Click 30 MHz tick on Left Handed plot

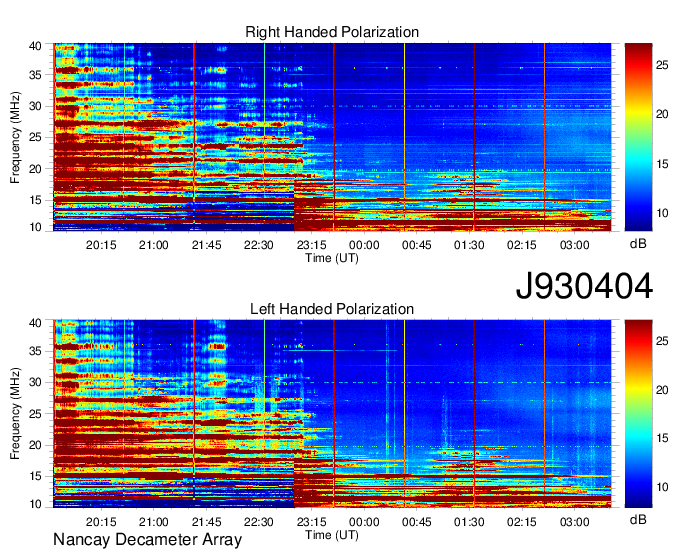[x=35, y=382]
